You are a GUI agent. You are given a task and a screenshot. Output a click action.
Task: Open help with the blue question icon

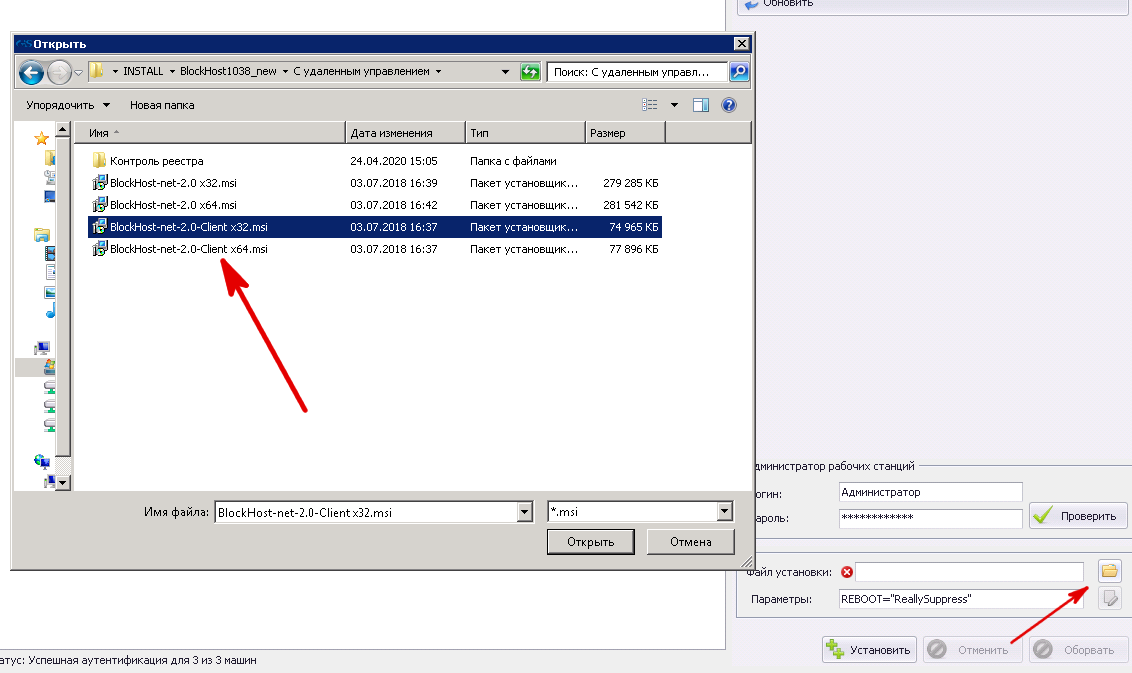click(729, 105)
